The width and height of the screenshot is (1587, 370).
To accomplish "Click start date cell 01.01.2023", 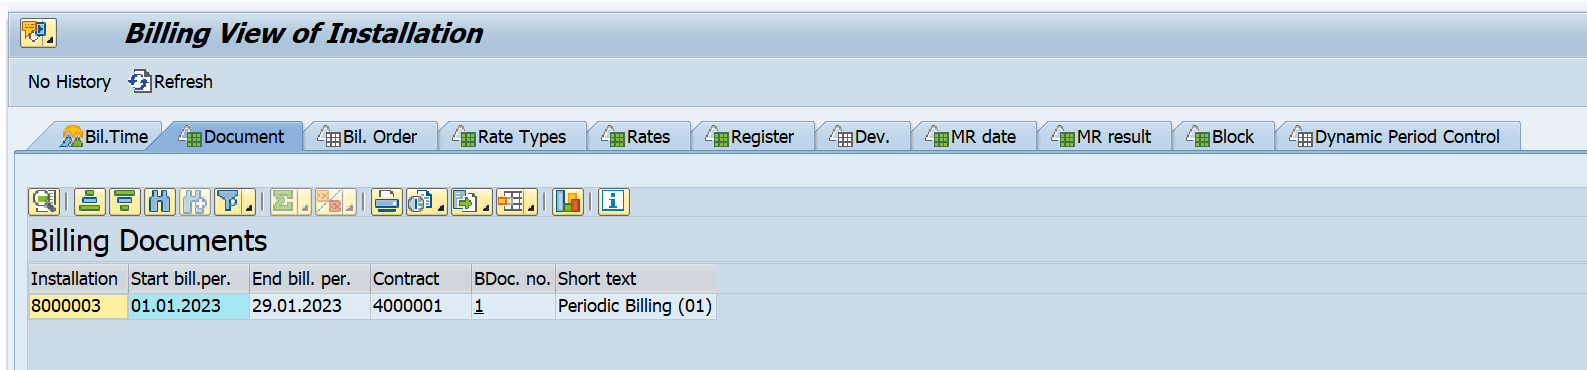I will click(x=189, y=306).
